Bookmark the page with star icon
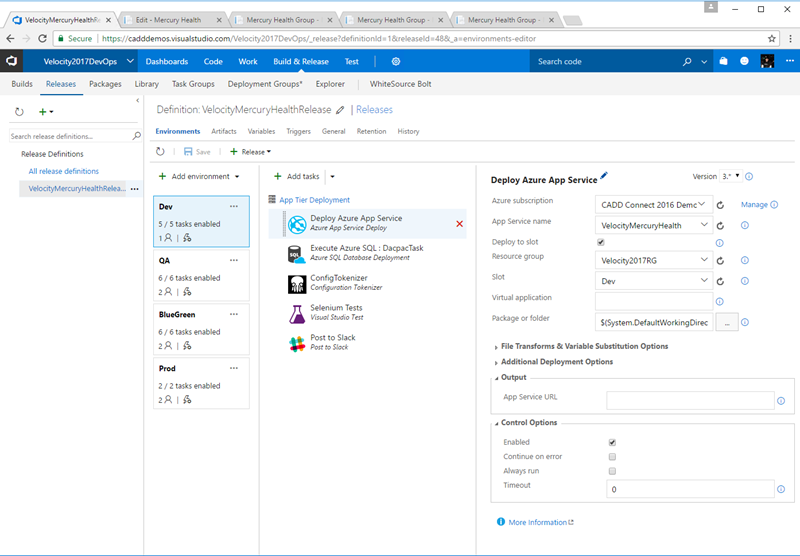Image resolution: width=800 pixels, height=556 pixels. (771, 38)
